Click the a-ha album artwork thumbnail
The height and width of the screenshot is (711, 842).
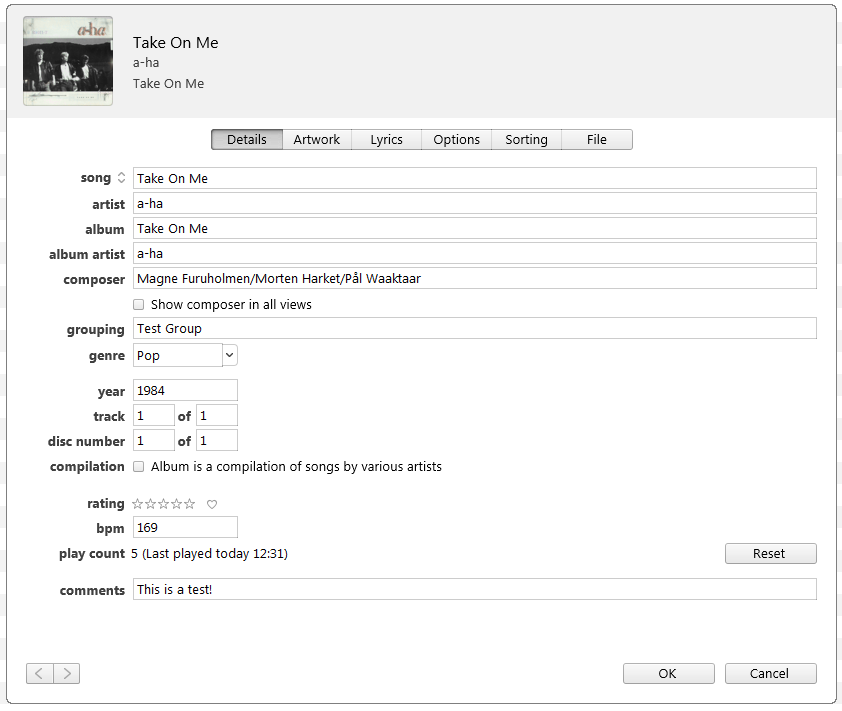pos(68,61)
